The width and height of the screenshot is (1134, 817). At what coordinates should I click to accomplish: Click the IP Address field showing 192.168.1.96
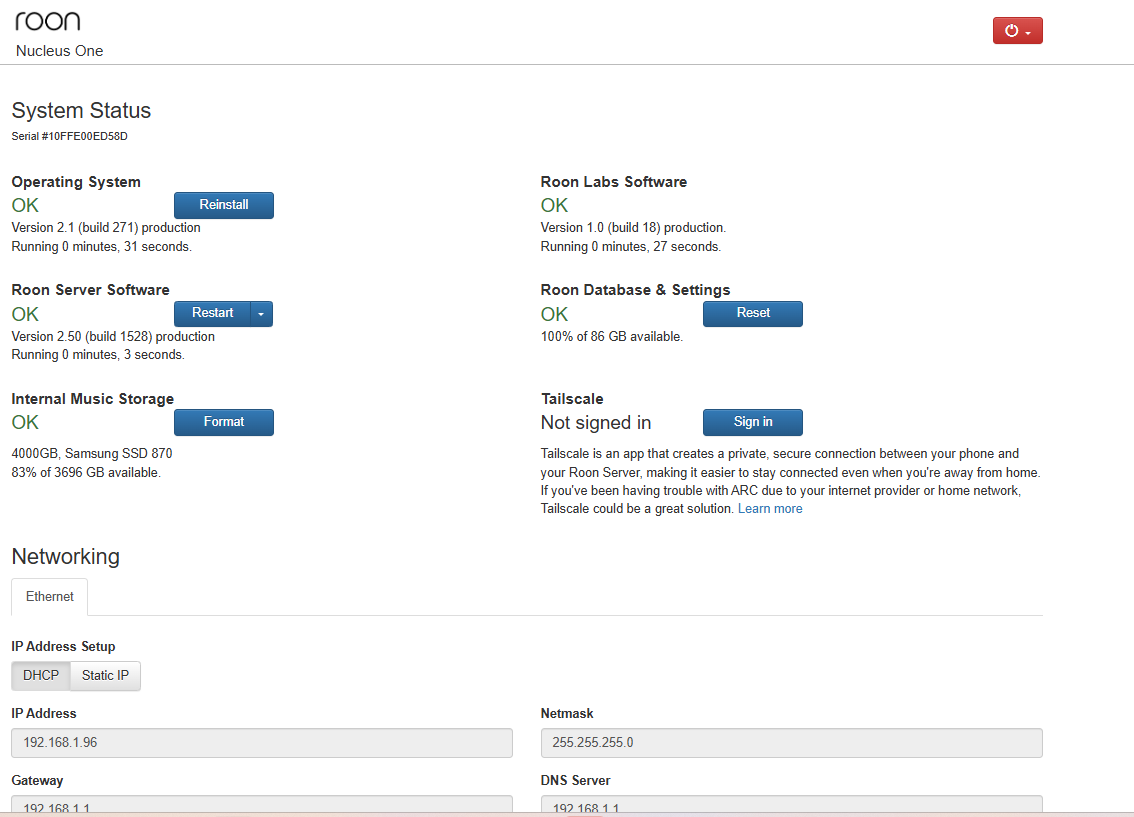[x=262, y=743]
